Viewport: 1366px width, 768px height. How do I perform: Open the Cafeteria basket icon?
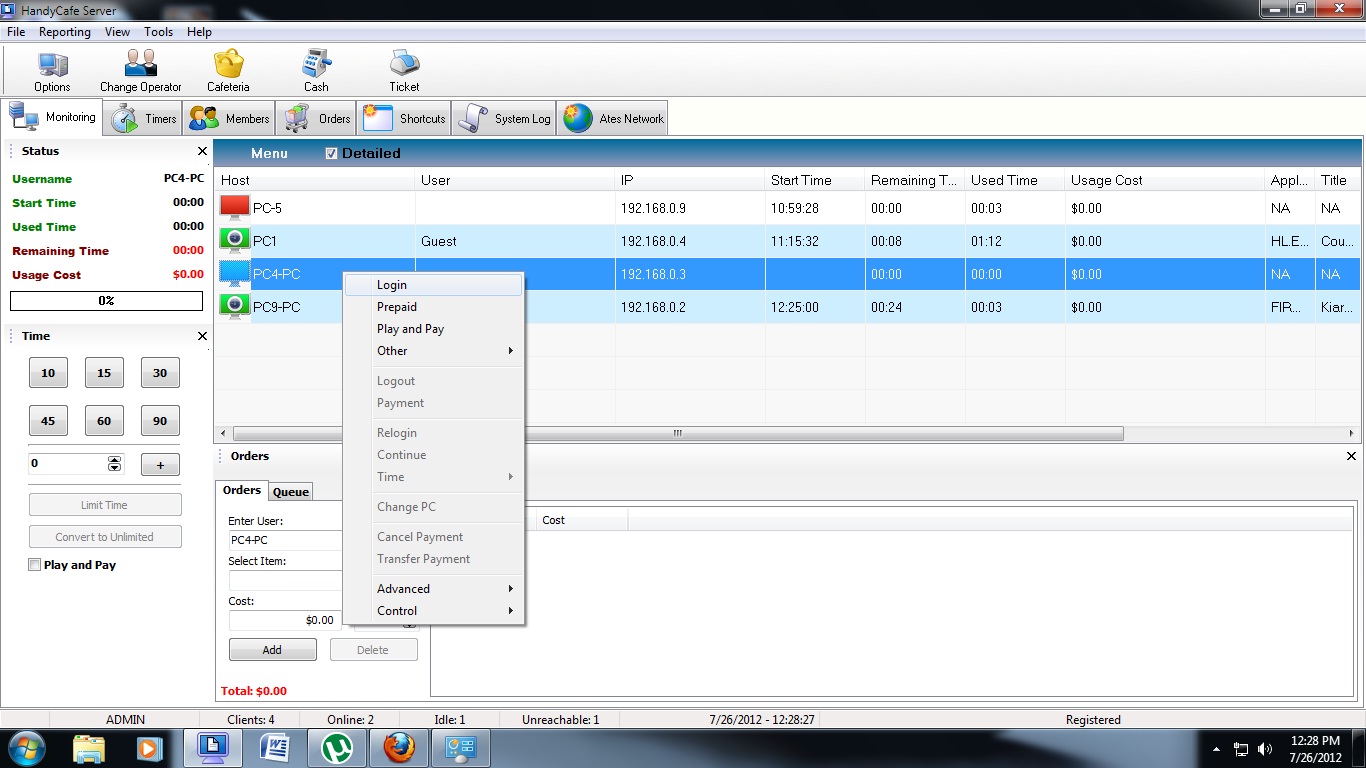(x=228, y=70)
